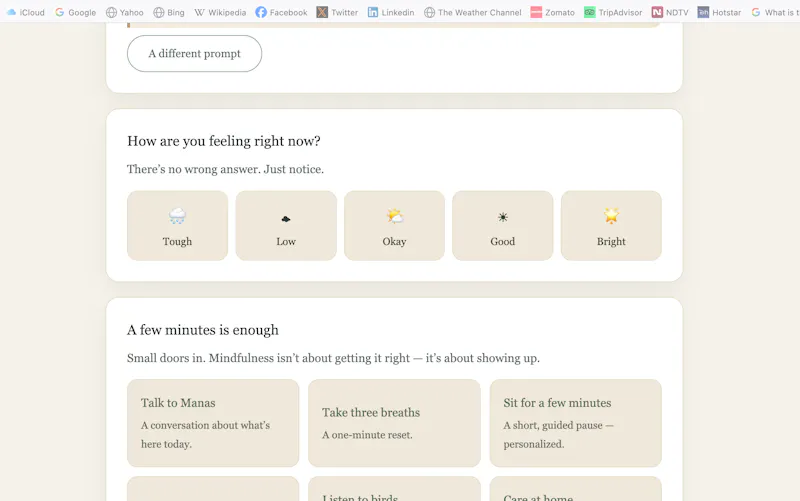Open the Zomato bookmark
The image size is (800, 501).
pos(553,12)
